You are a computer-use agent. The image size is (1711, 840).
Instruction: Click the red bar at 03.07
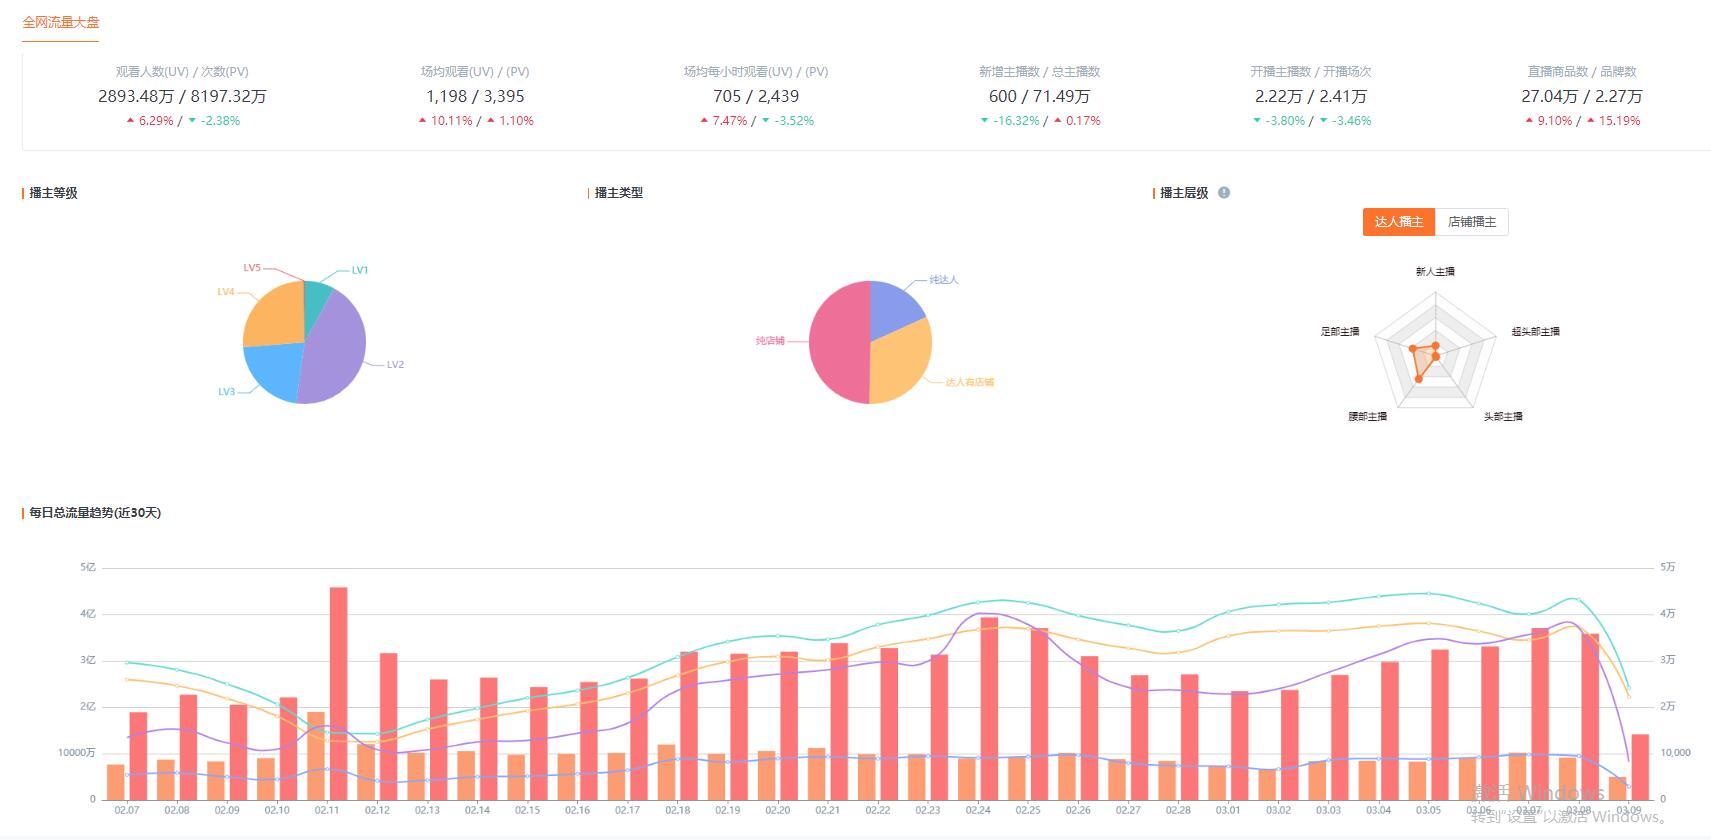tap(1540, 714)
